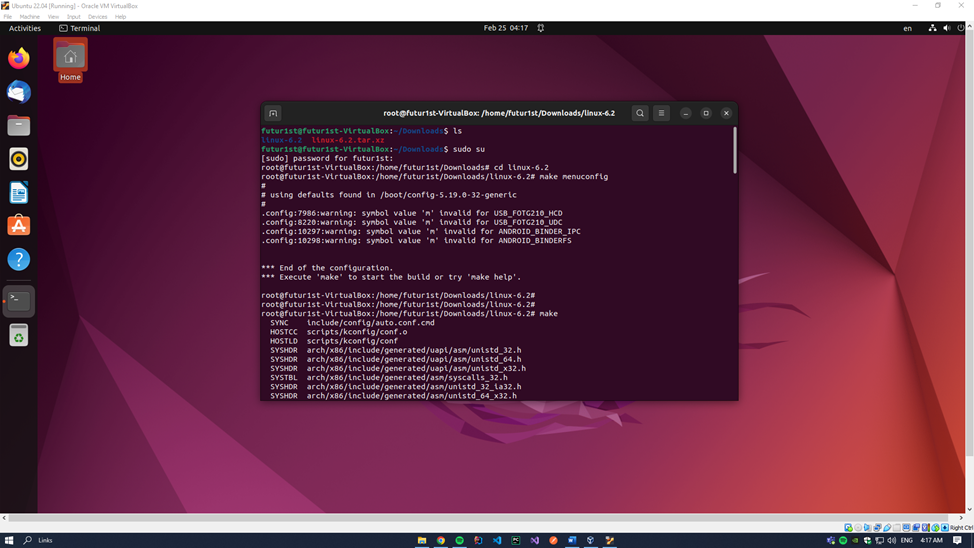
Task: Click the VirtualBox window title bar restore button
Action: click(x=938, y=6)
